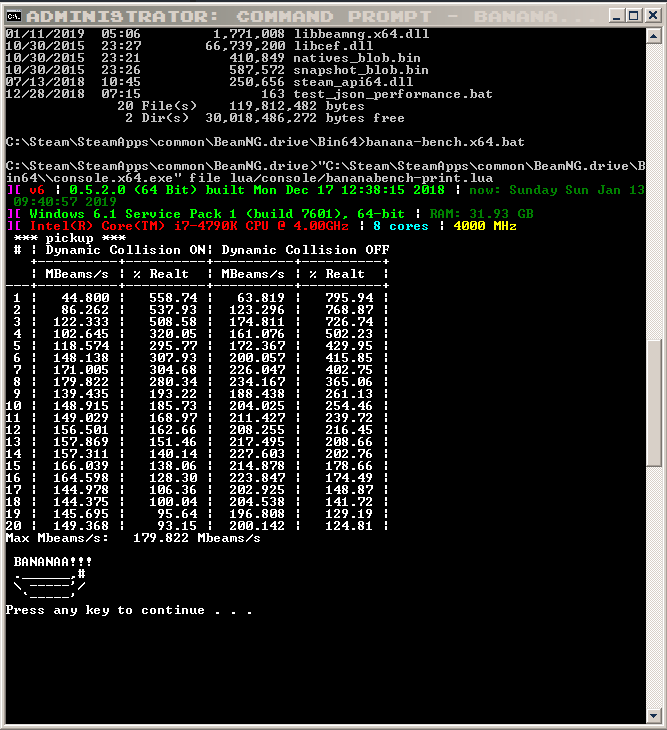This screenshot has height=730, width=667.
Task: Click the RAM: 31.93 GB text
Action: pyautogui.click(x=481, y=214)
